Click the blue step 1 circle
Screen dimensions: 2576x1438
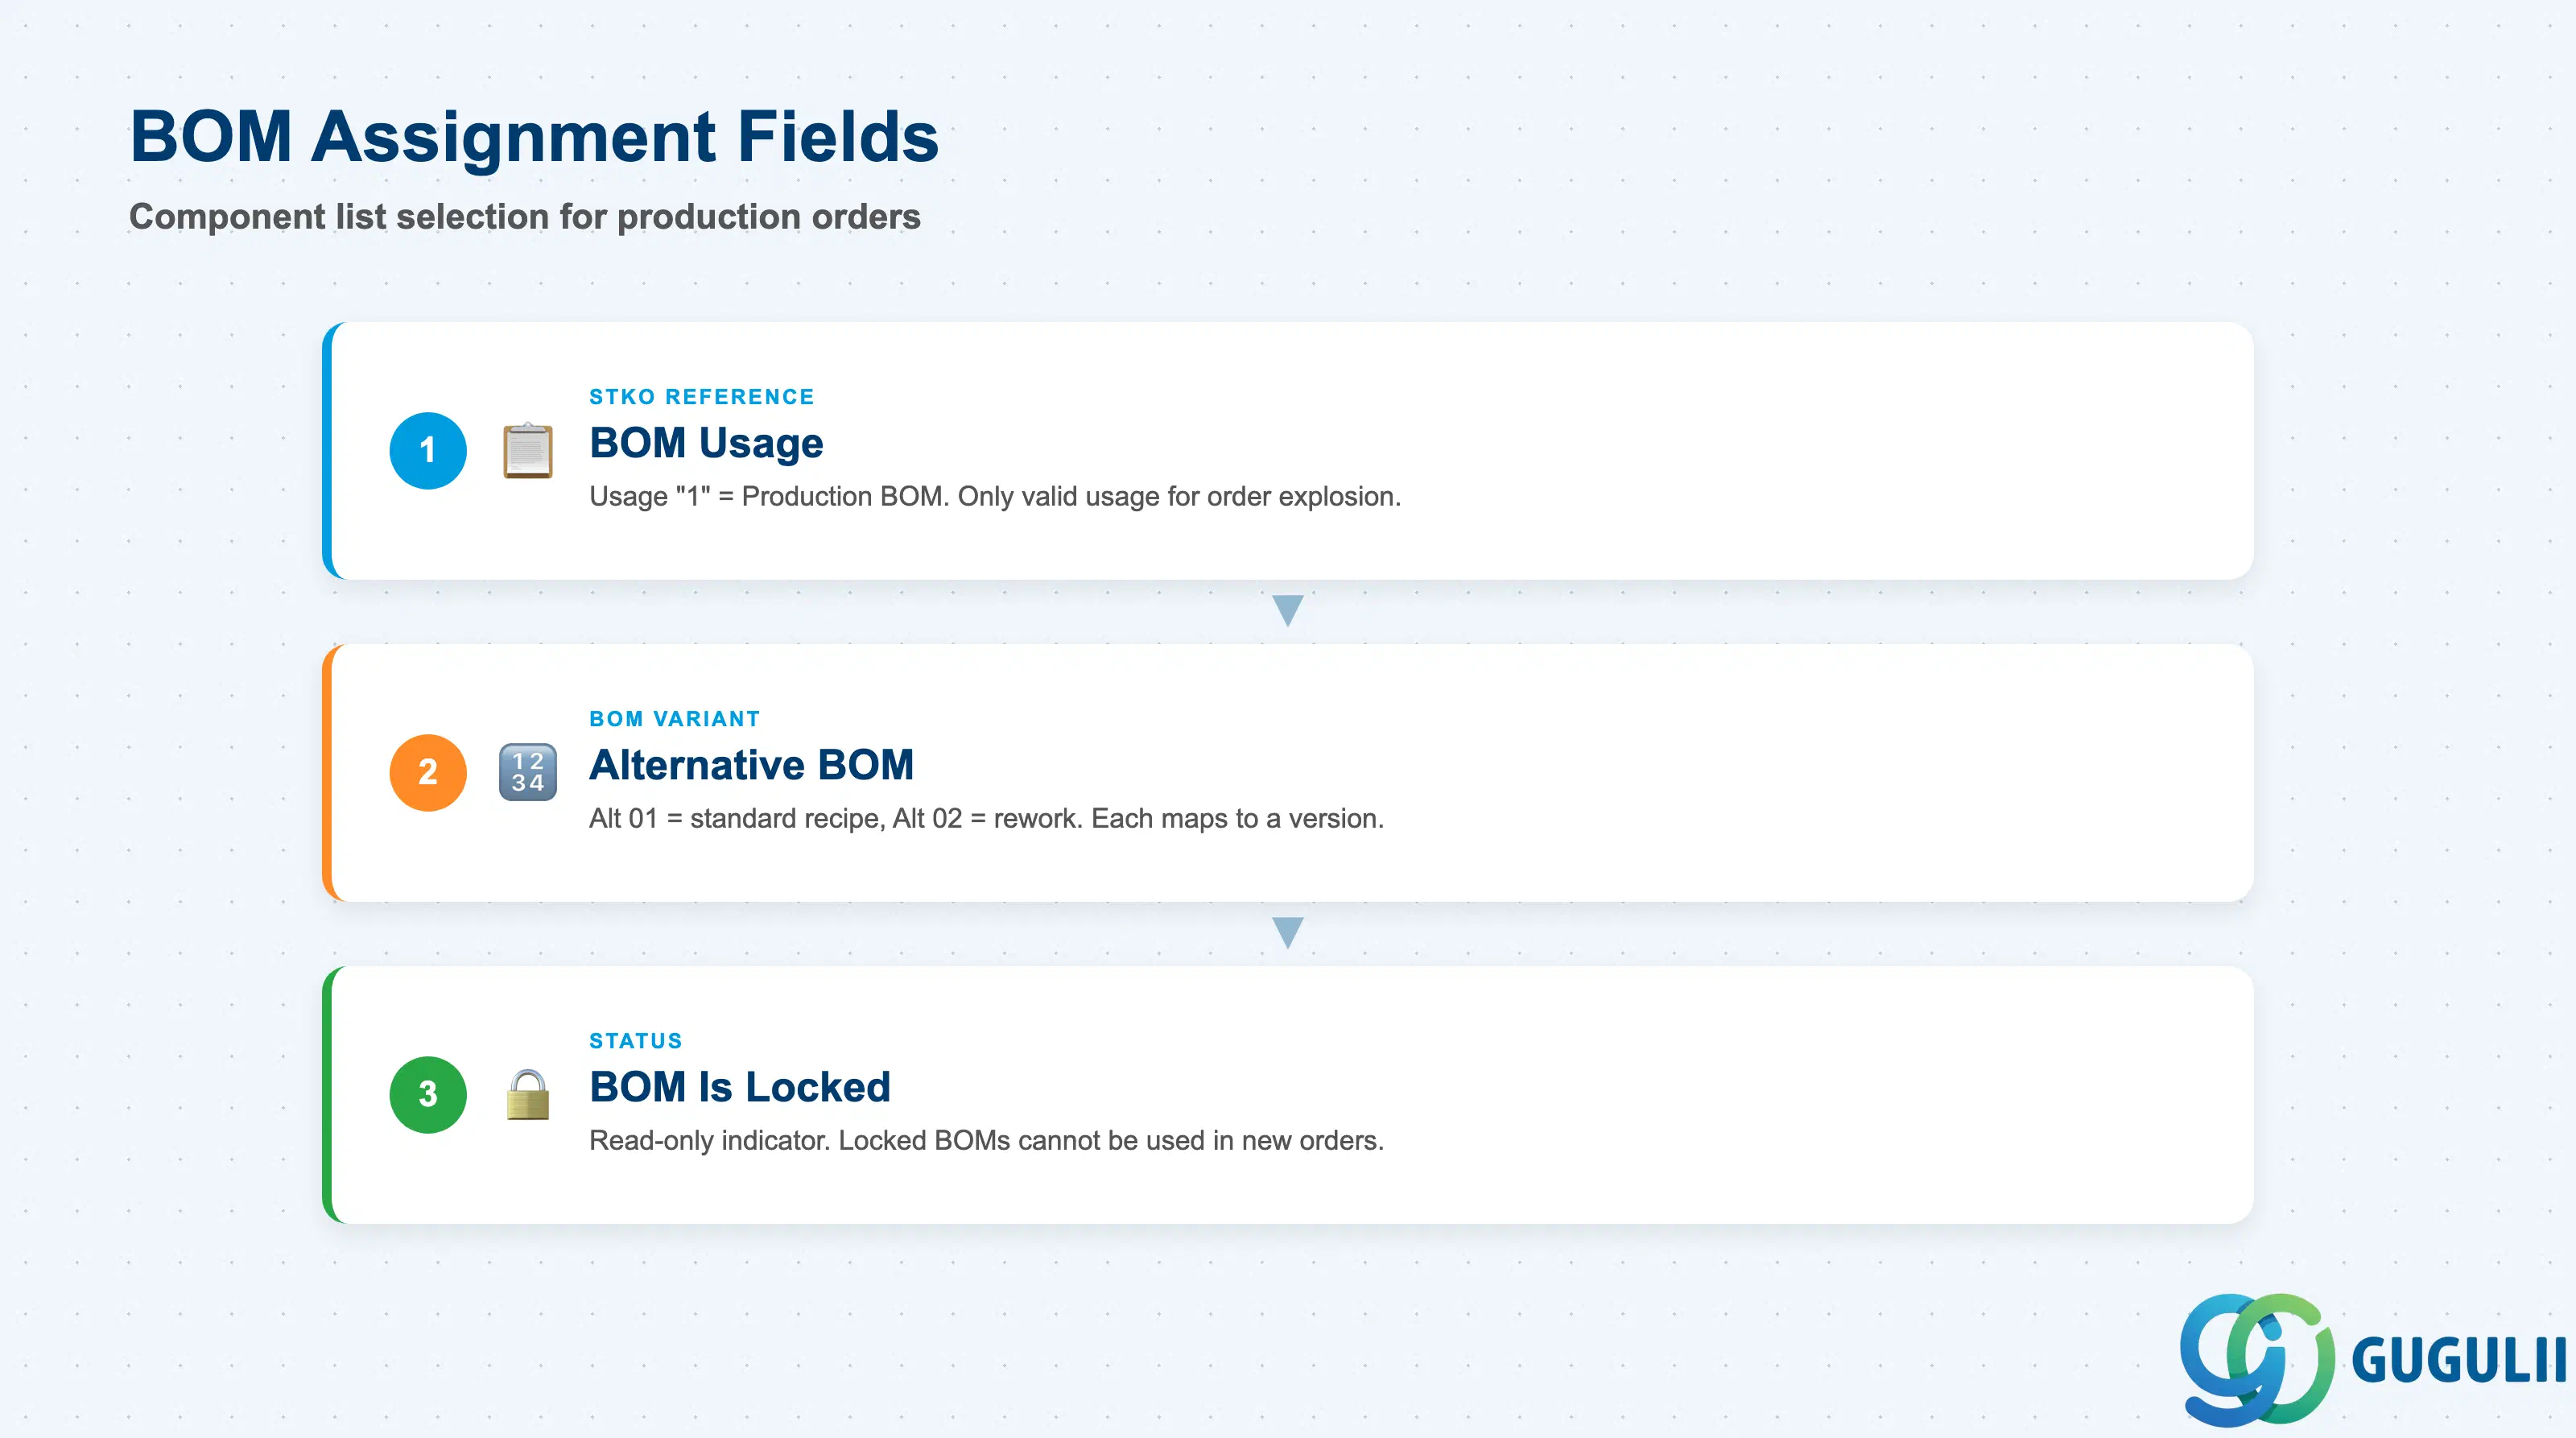tap(428, 450)
